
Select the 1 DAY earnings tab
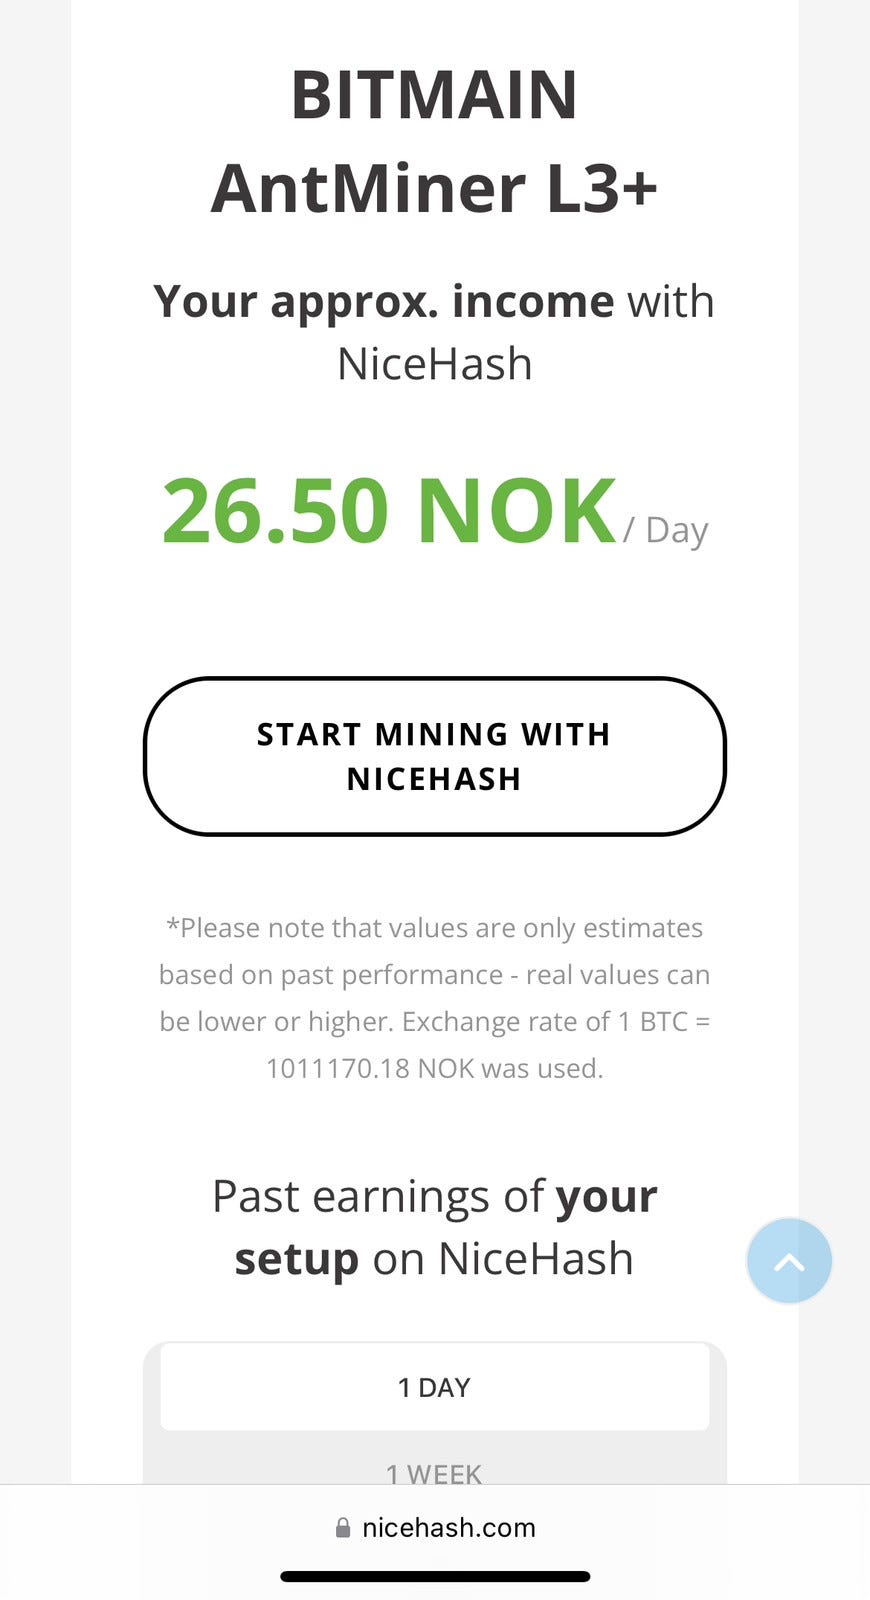point(435,1387)
